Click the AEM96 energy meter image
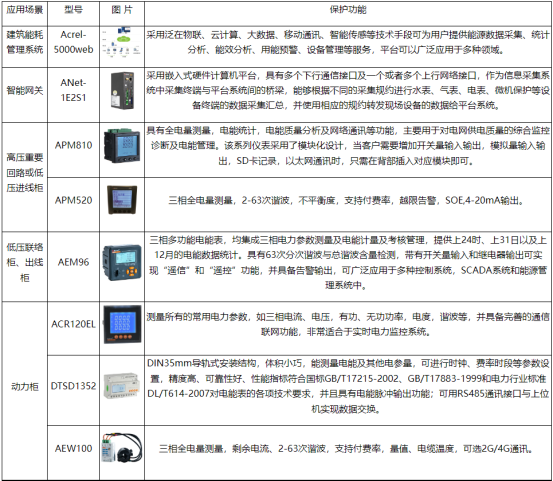Viewport: 553px width, 481px height. click(x=122, y=263)
